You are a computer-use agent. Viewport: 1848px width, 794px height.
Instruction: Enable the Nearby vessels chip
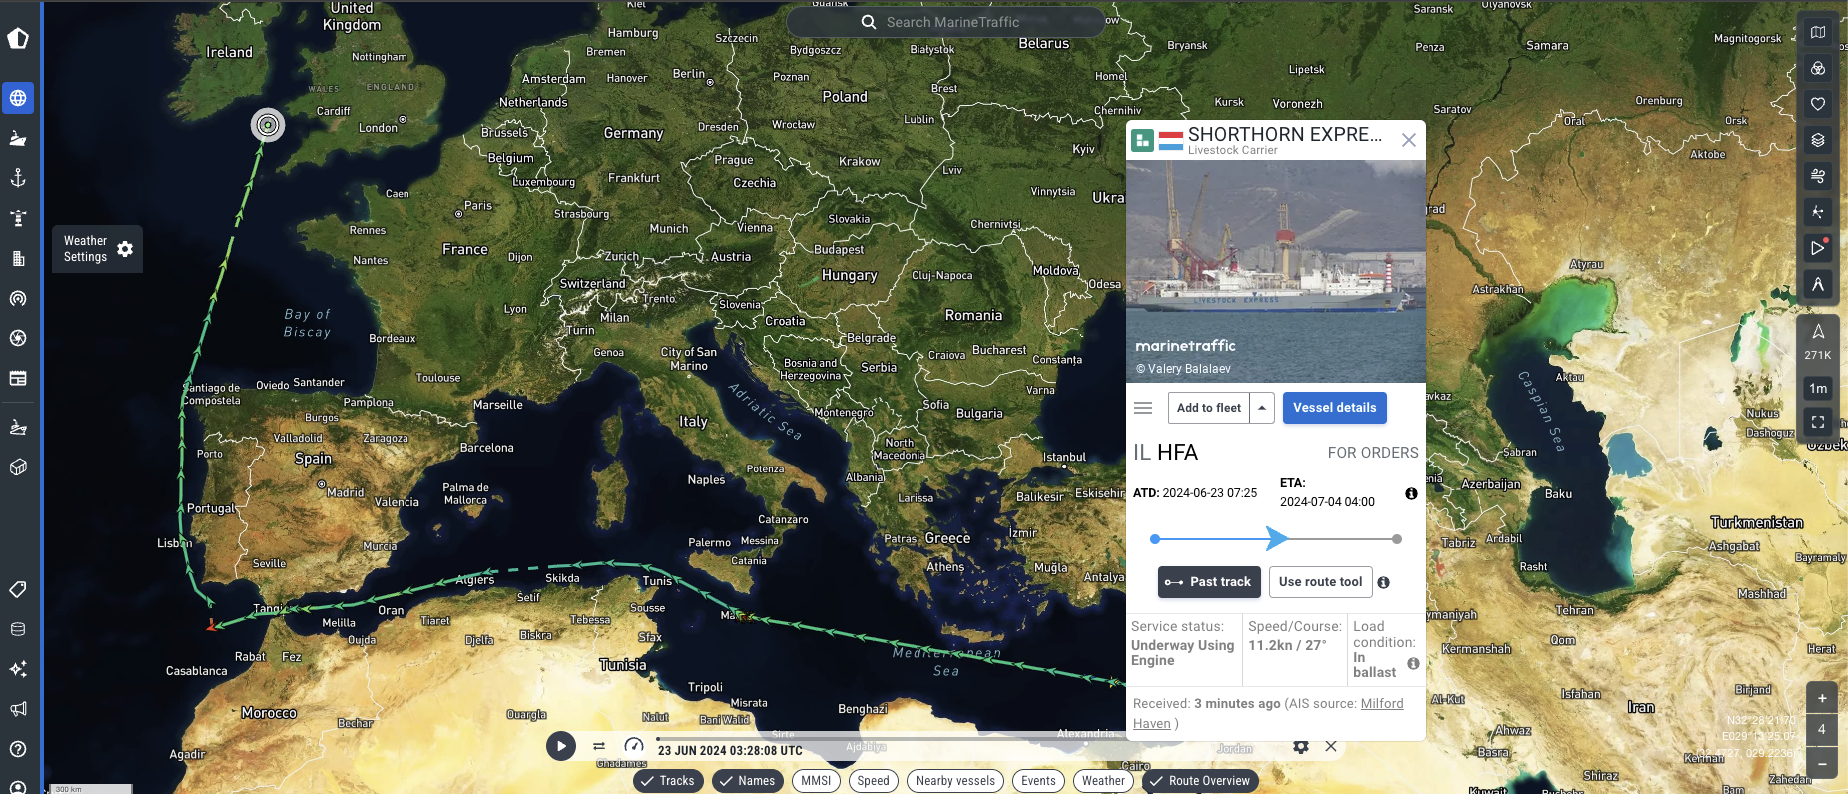(955, 781)
